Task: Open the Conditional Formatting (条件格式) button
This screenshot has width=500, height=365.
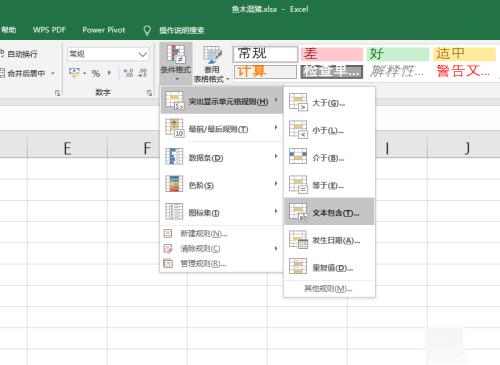Action: (176, 63)
